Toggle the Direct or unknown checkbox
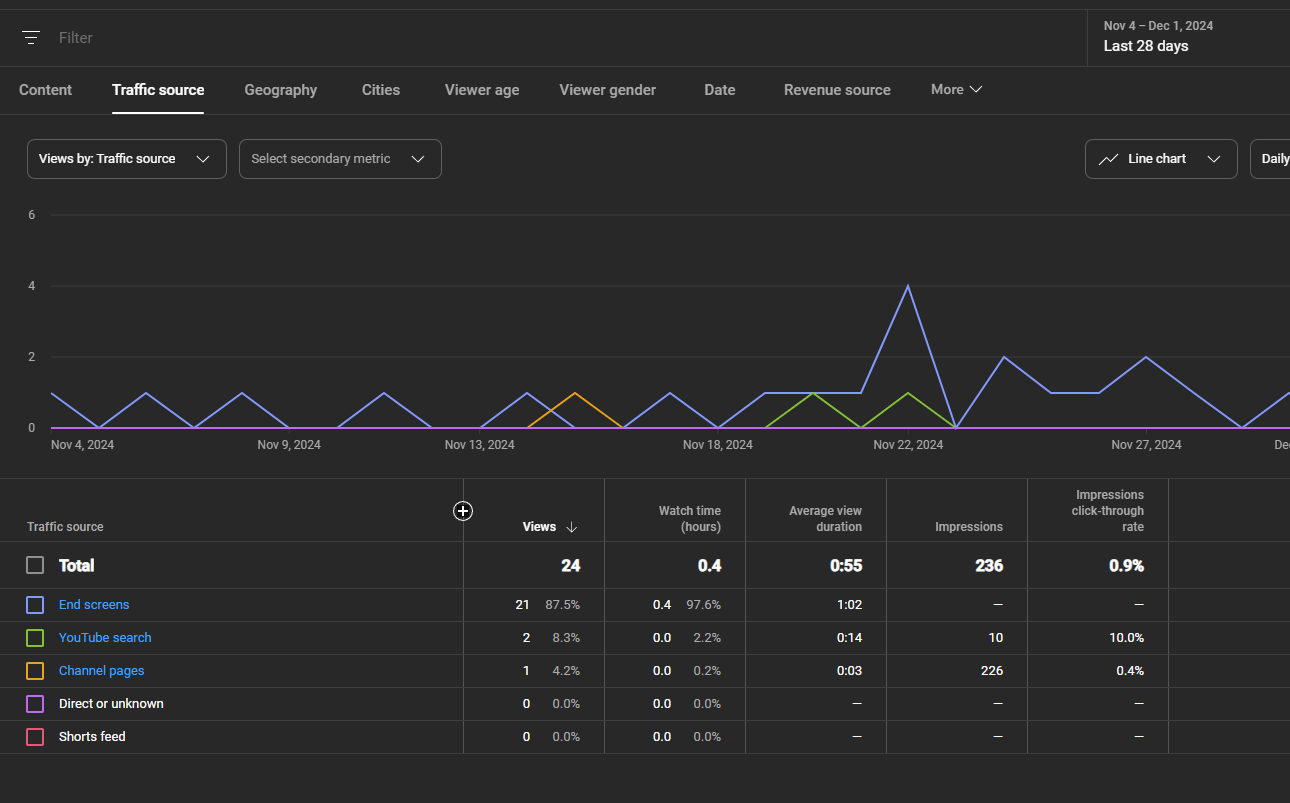Image resolution: width=1290 pixels, height=803 pixels. coord(35,704)
